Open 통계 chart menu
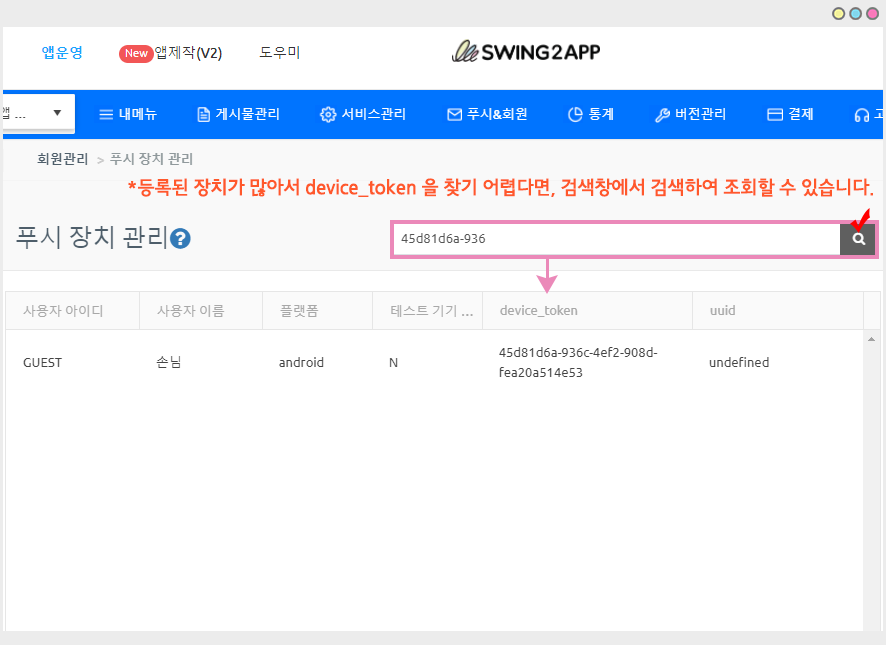Screen dimensions: 886x645 (x=590, y=114)
